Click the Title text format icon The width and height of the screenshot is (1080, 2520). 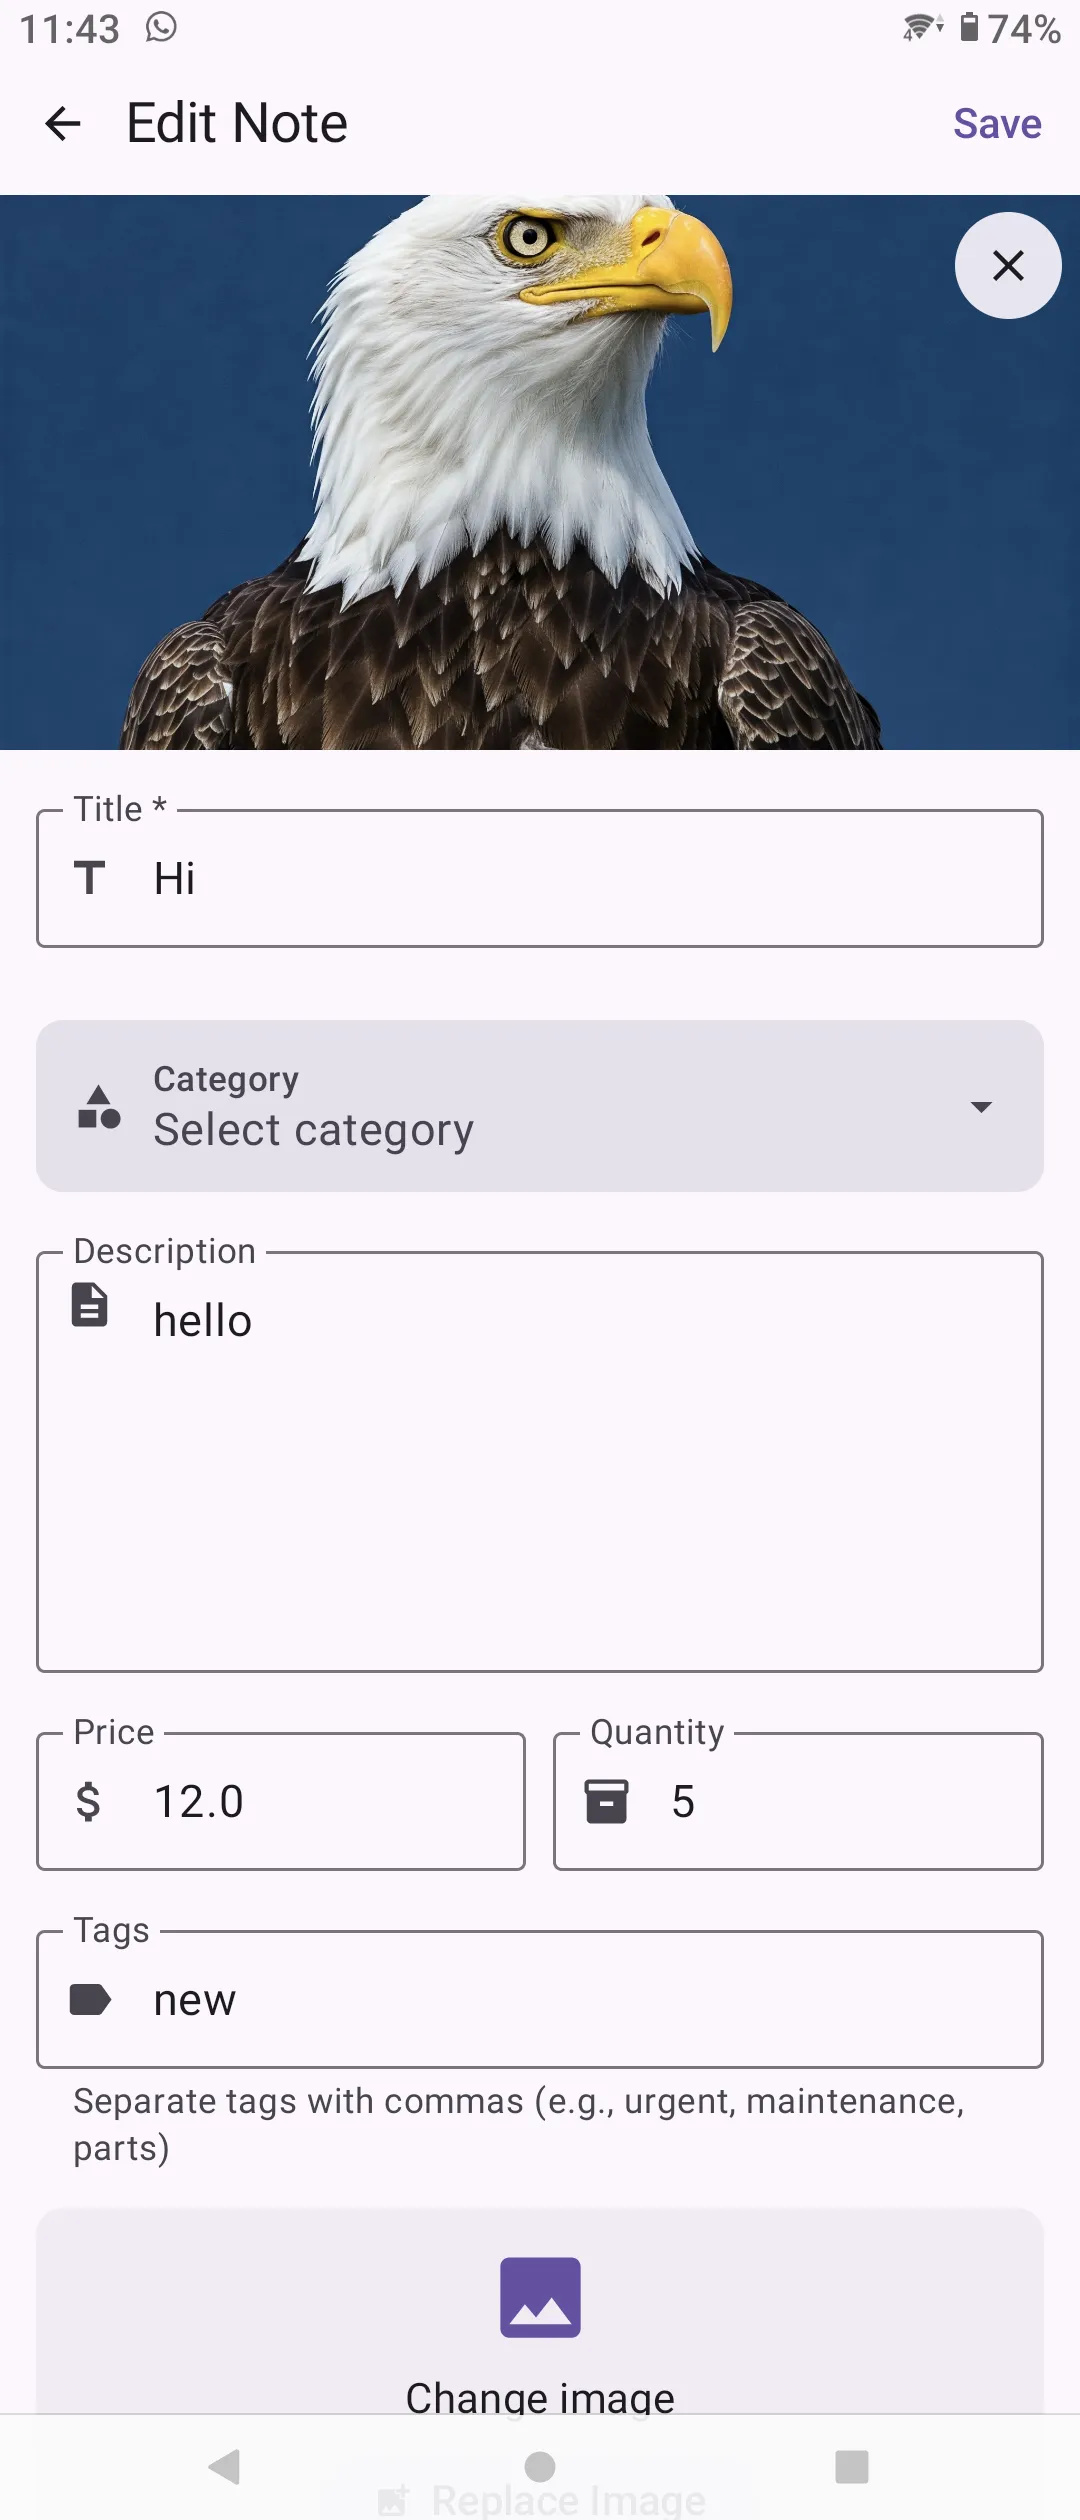[91, 879]
